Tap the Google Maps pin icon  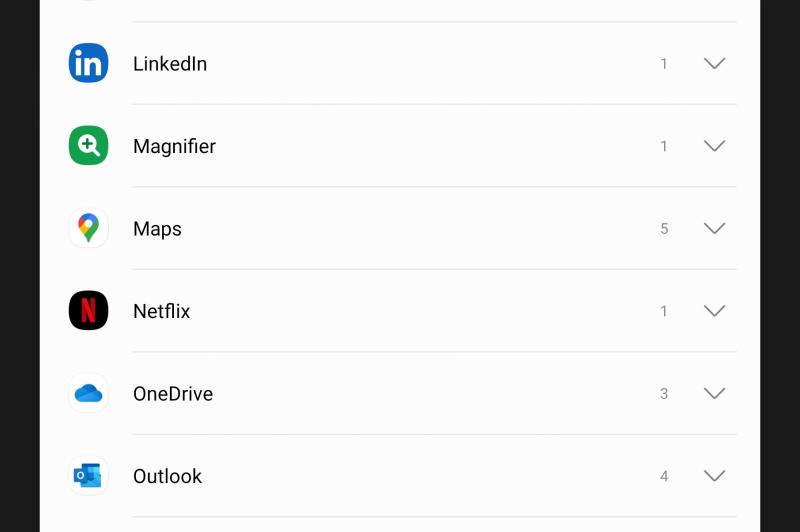88,228
